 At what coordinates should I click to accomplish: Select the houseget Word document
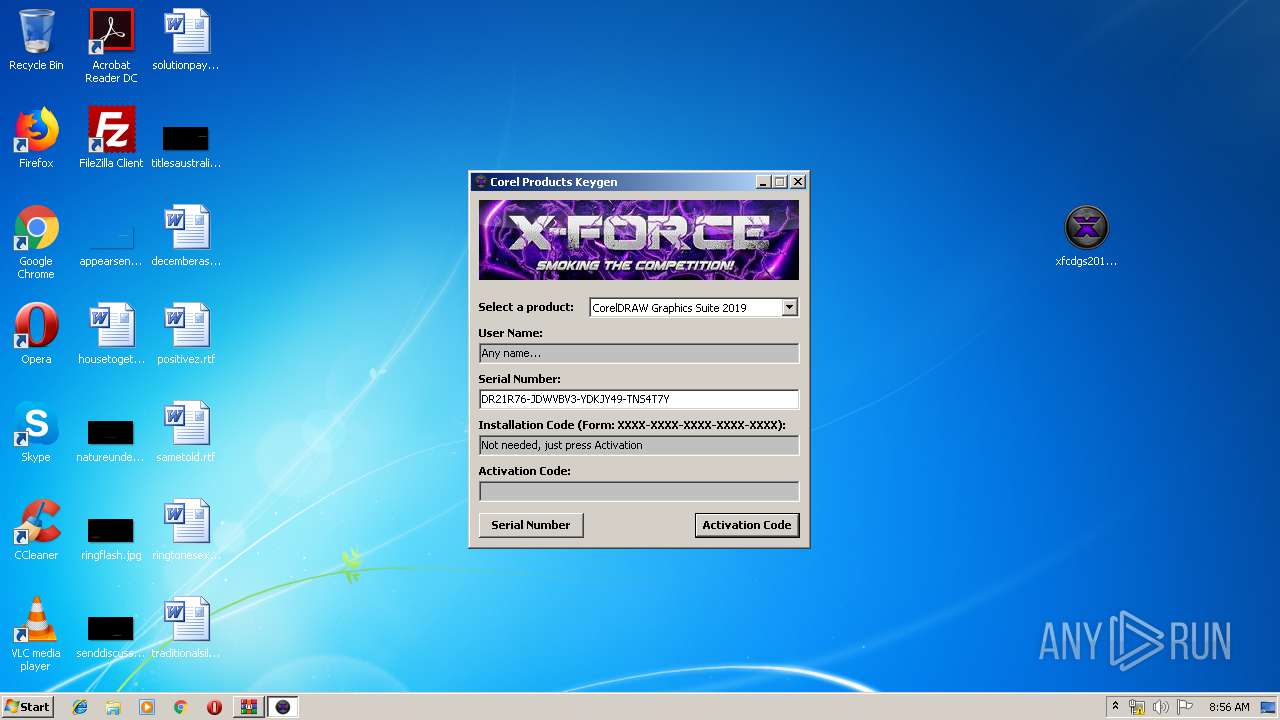click(111, 334)
